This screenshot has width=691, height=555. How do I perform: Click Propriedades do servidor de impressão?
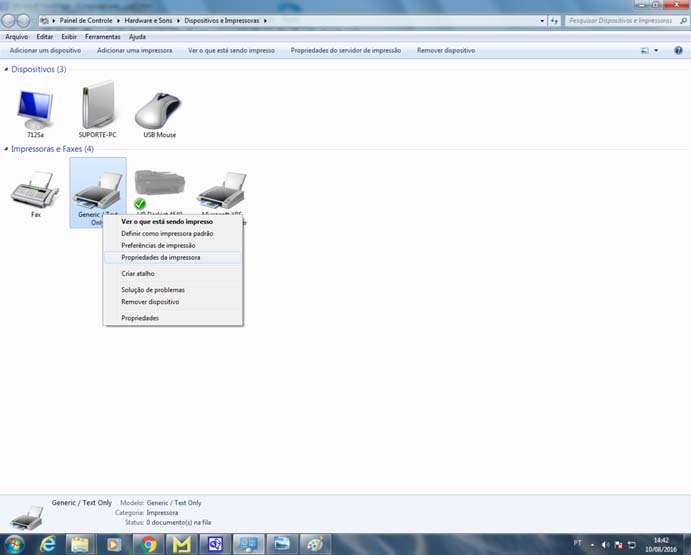coord(345,50)
